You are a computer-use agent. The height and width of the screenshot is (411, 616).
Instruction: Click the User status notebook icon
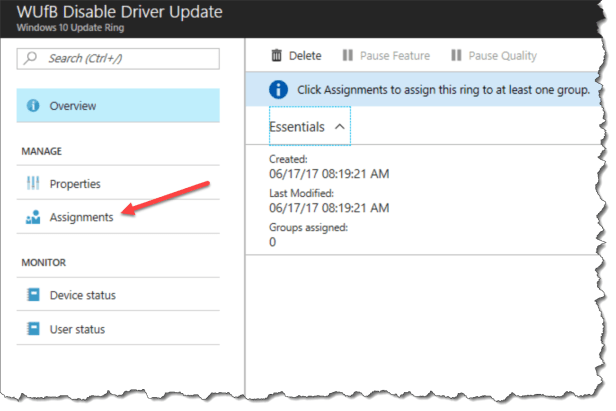pos(33,328)
